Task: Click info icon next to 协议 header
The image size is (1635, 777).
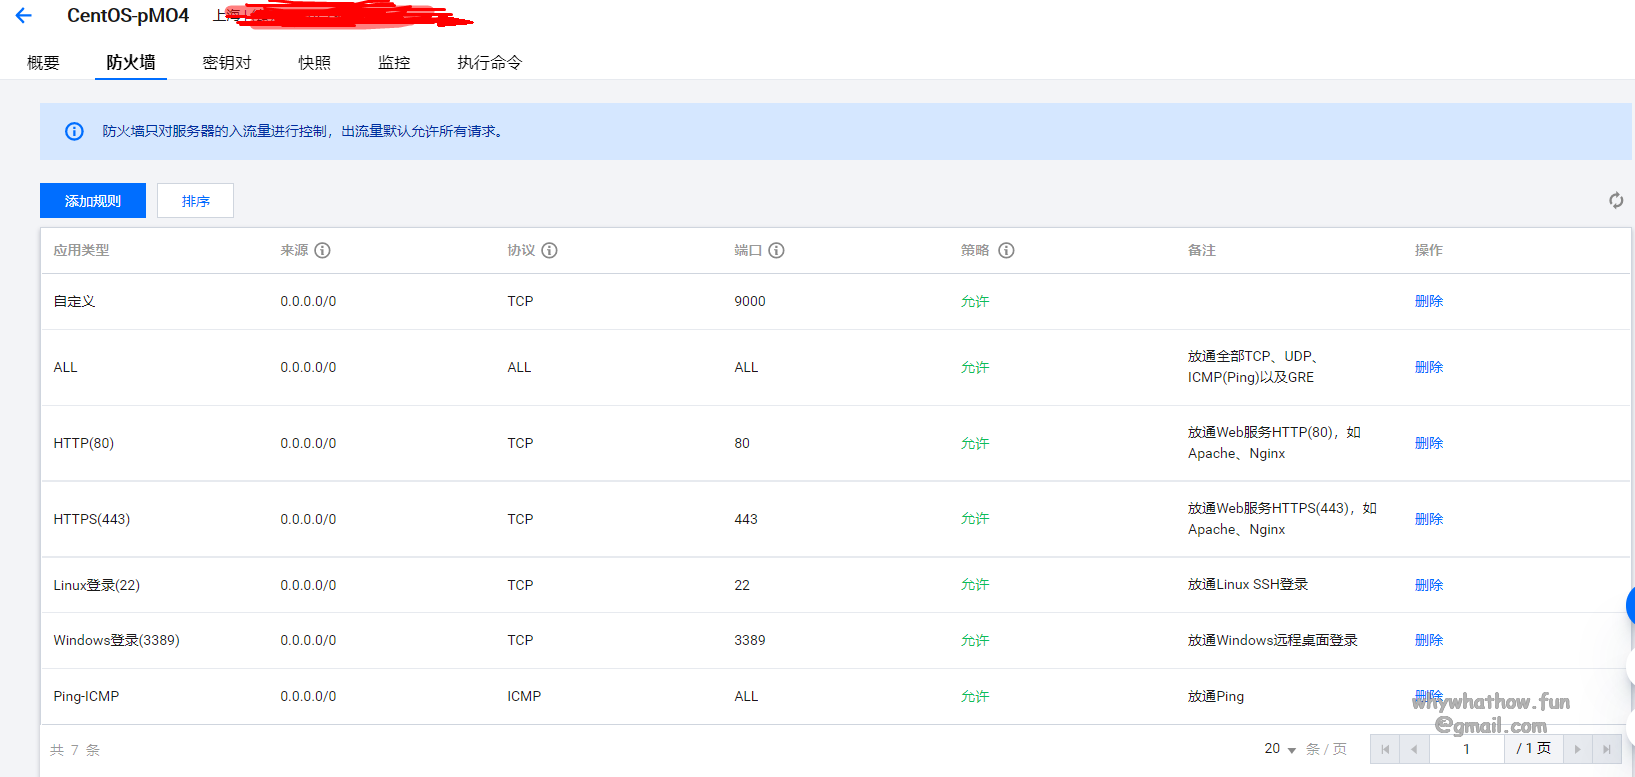Action: tap(549, 250)
